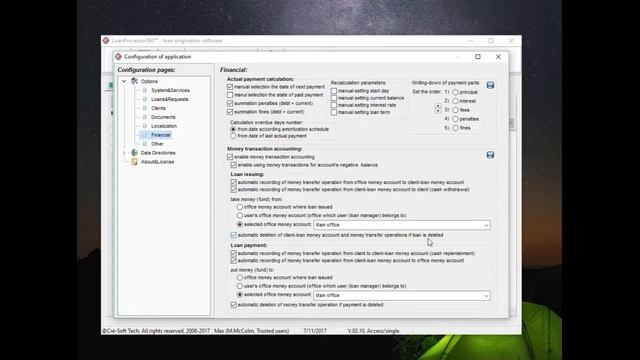Enable manual setting loan term

pyautogui.click(x=334, y=112)
